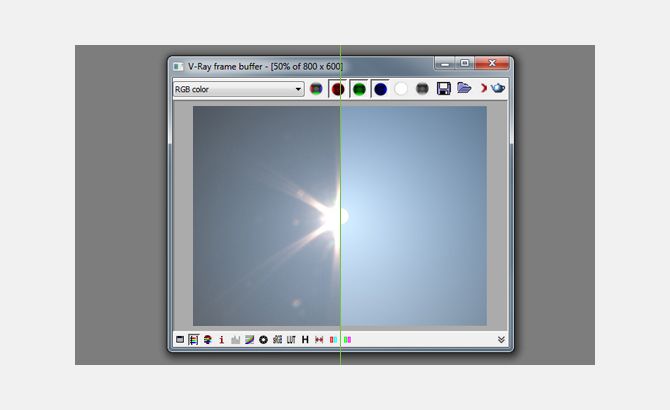Open render history with H icon
This screenshot has height=410, width=670.
click(305, 340)
